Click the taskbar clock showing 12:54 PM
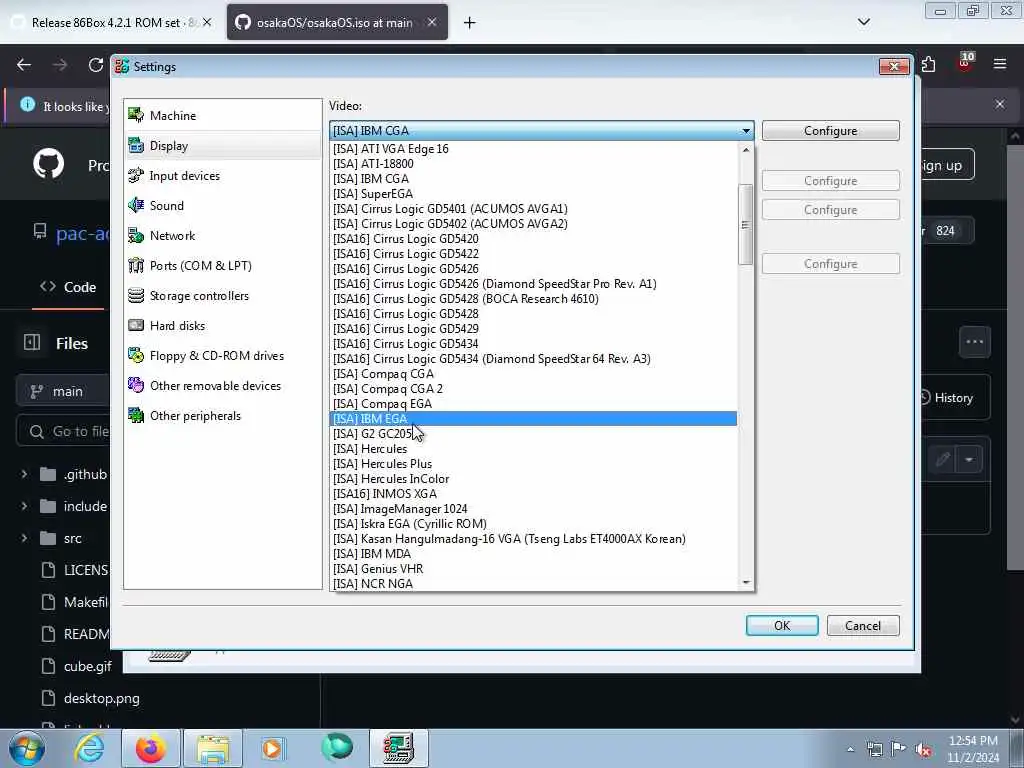This screenshot has width=1024, height=768. [x=973, y=749]
